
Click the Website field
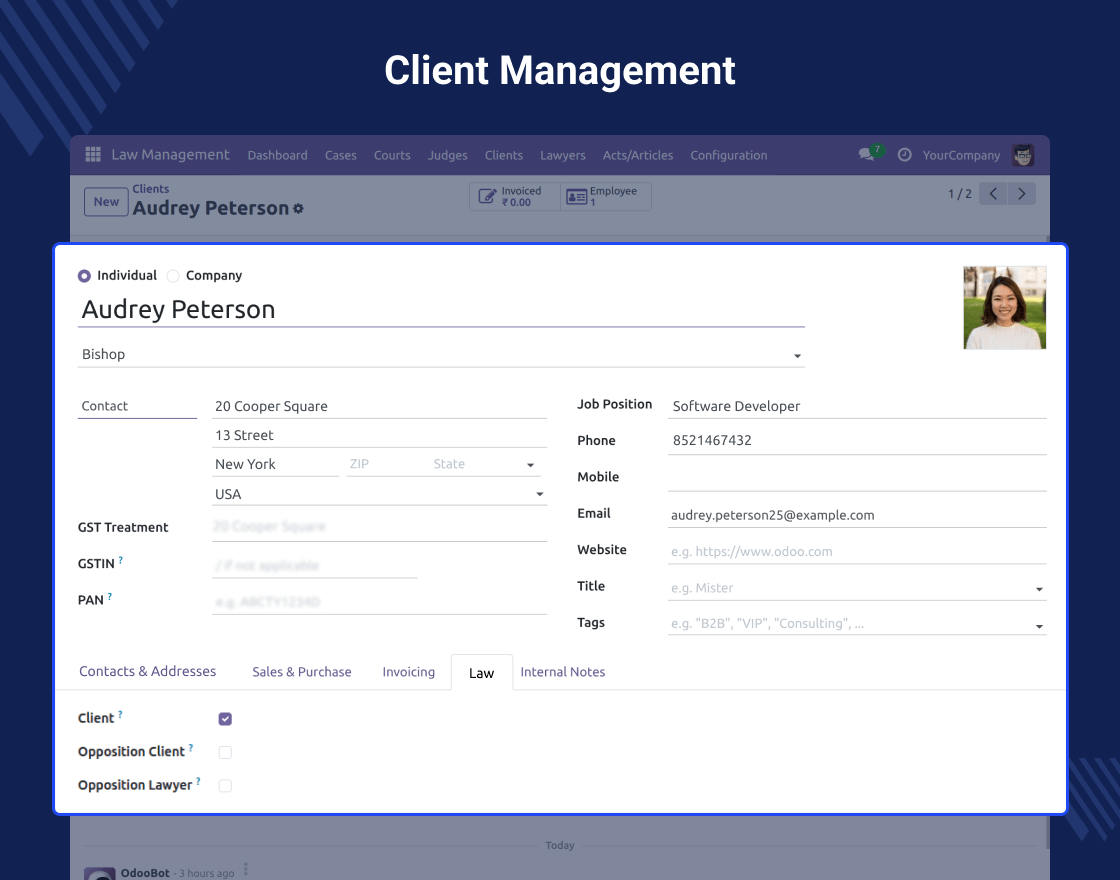(x=856, y=551)
